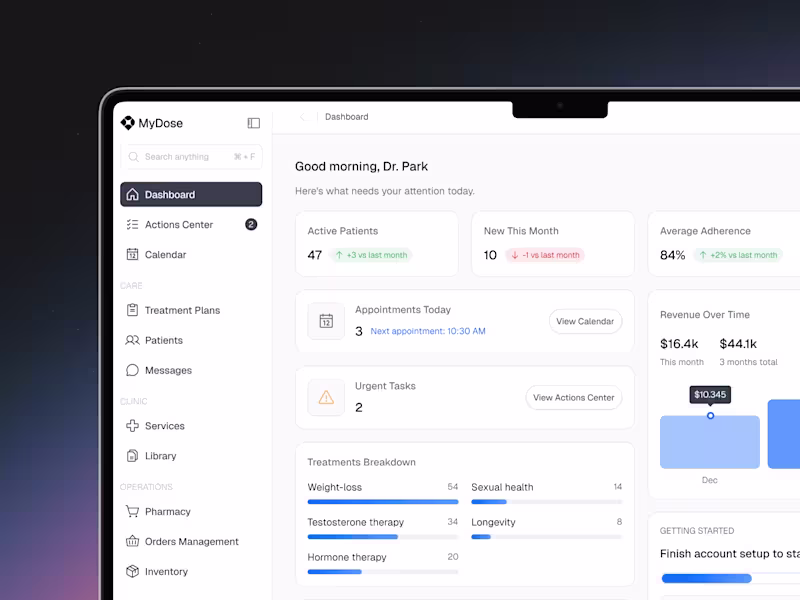The height and width of the screenshot is (600, 800).
Task: Click the +3 vs last month badge
Action: (x=371, y=255)
